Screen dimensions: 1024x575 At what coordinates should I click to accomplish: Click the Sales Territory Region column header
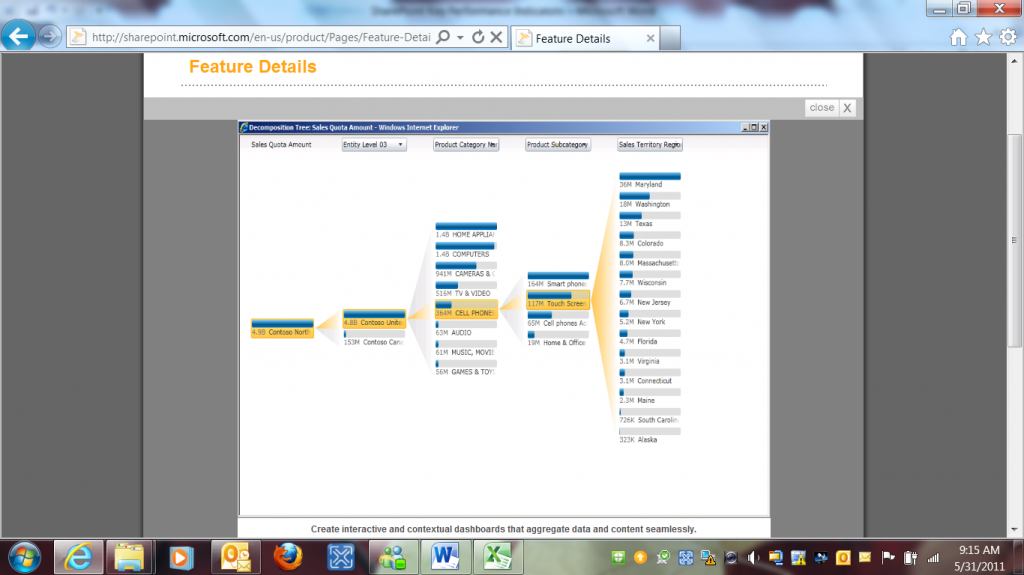(x=650, y=144)
